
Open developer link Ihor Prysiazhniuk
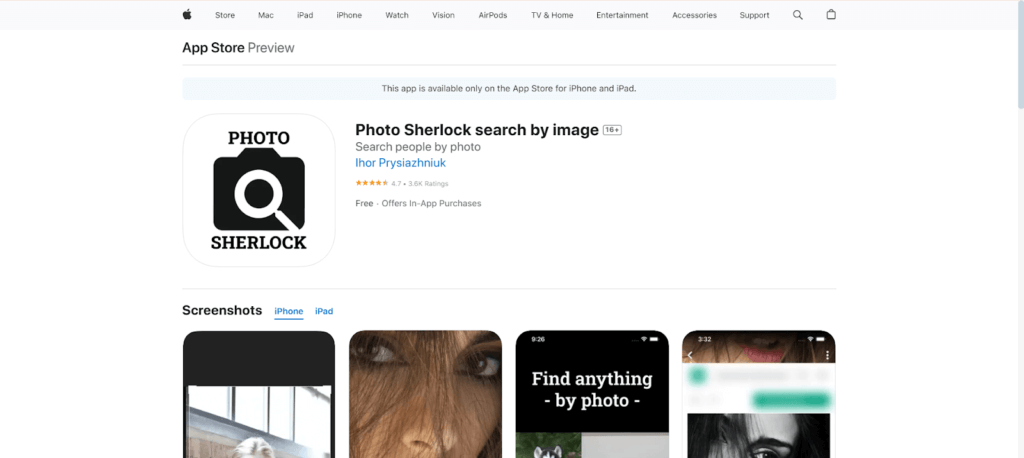point(402,162)
